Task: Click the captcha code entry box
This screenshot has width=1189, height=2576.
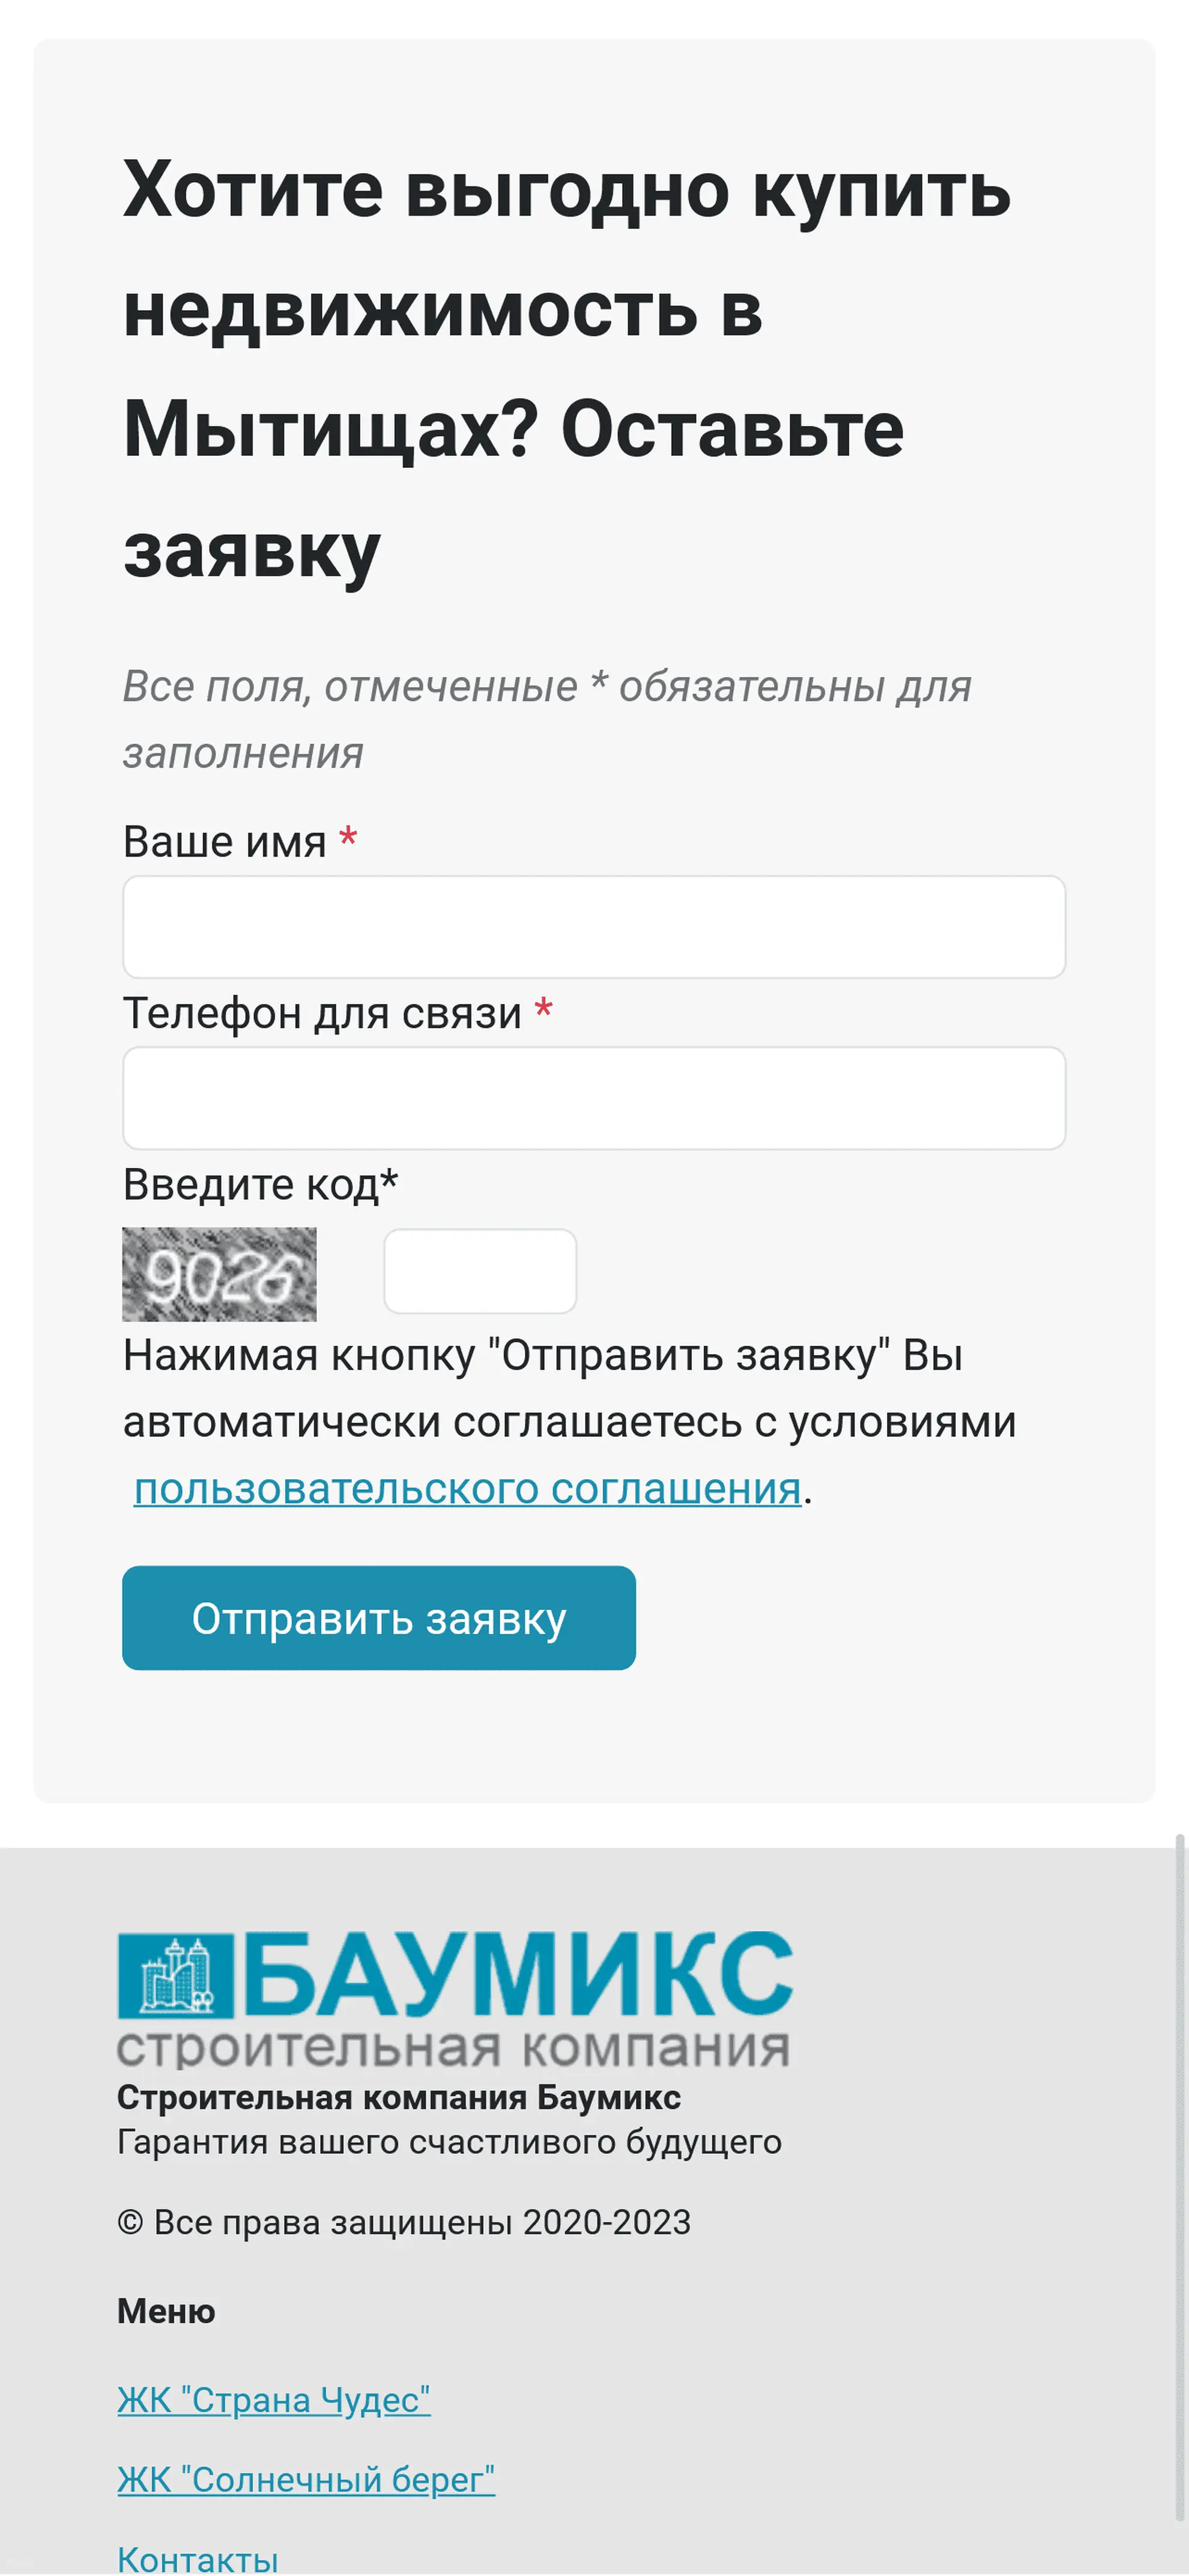Action: 480,1271
